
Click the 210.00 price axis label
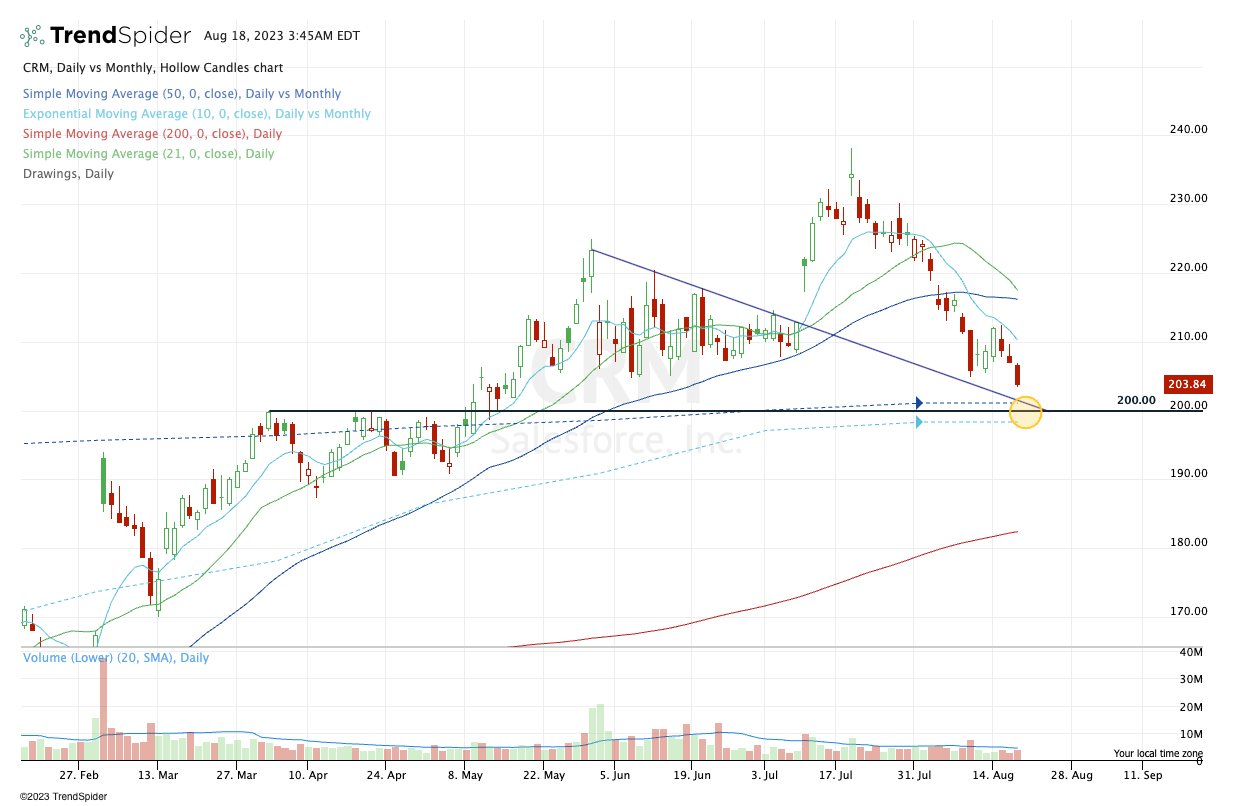pos(1188,336)
